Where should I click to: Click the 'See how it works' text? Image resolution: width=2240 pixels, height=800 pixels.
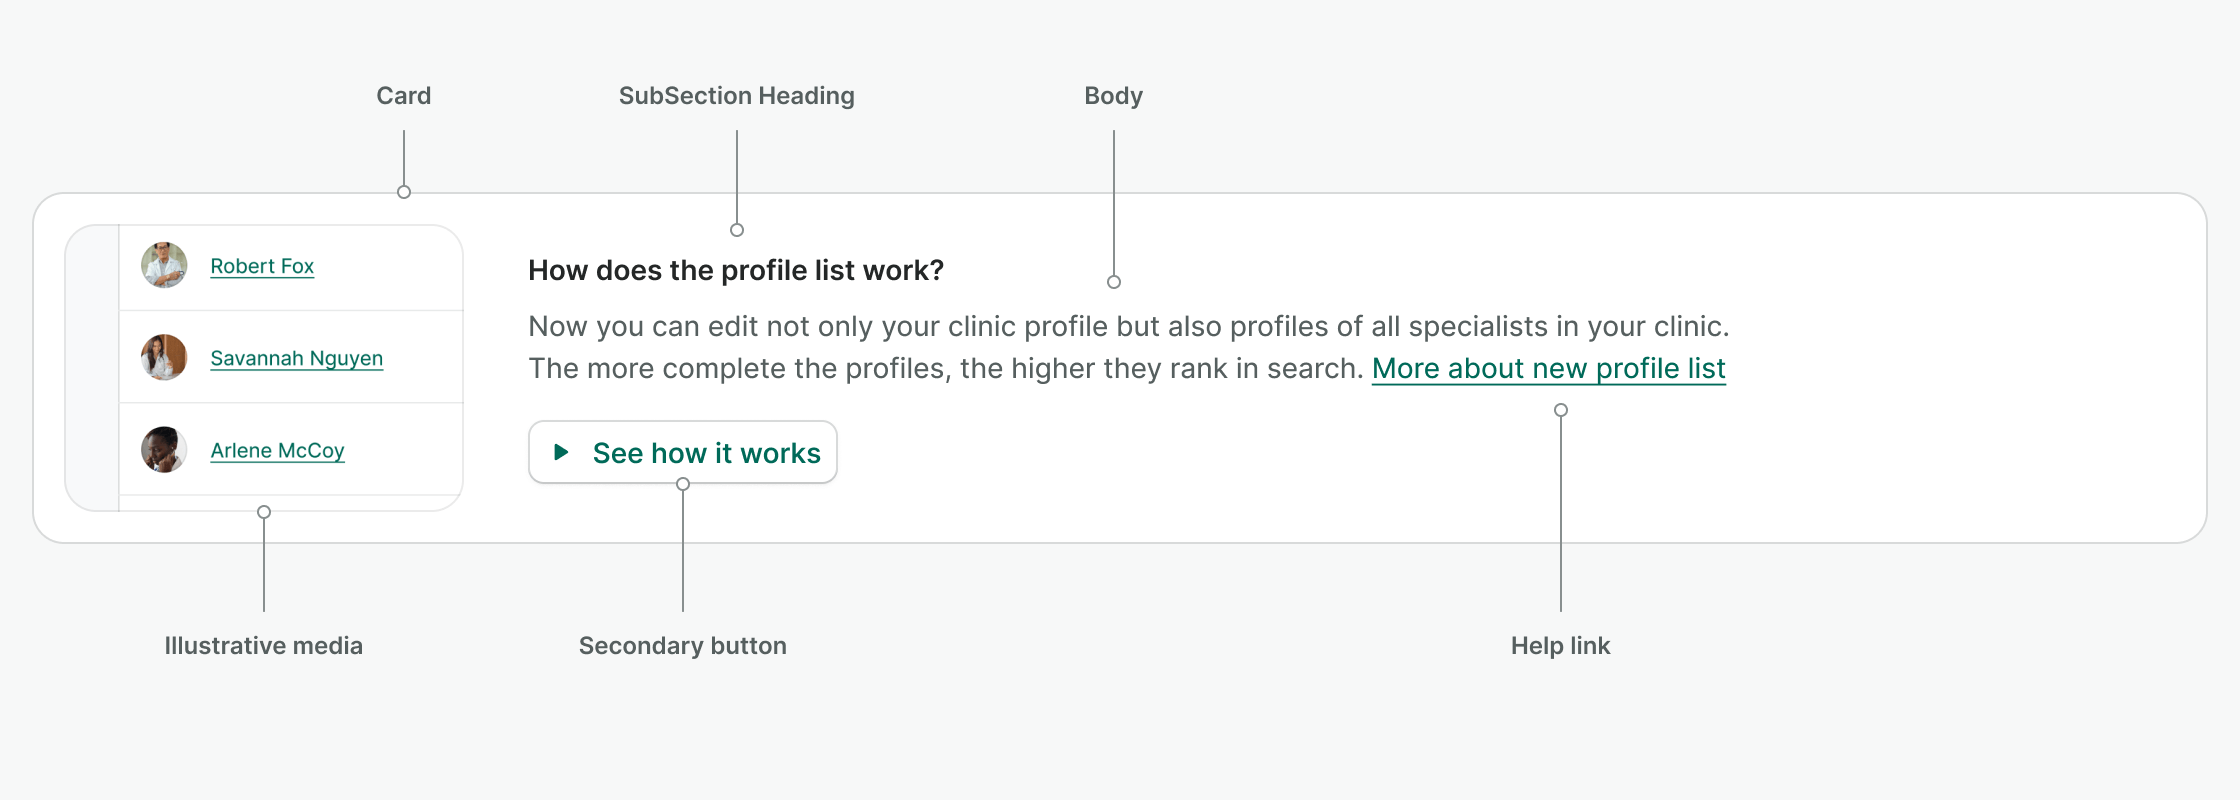point(706,453)
